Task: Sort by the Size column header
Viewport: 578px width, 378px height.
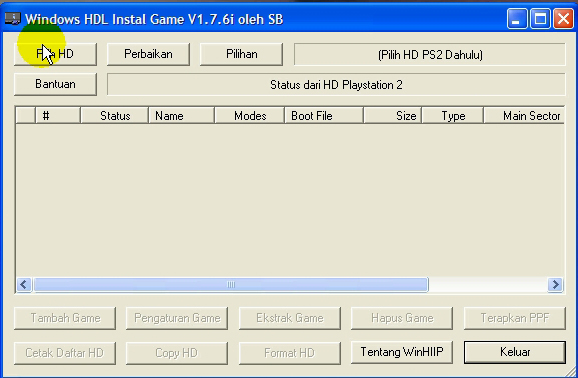Action: click(393, 116)
